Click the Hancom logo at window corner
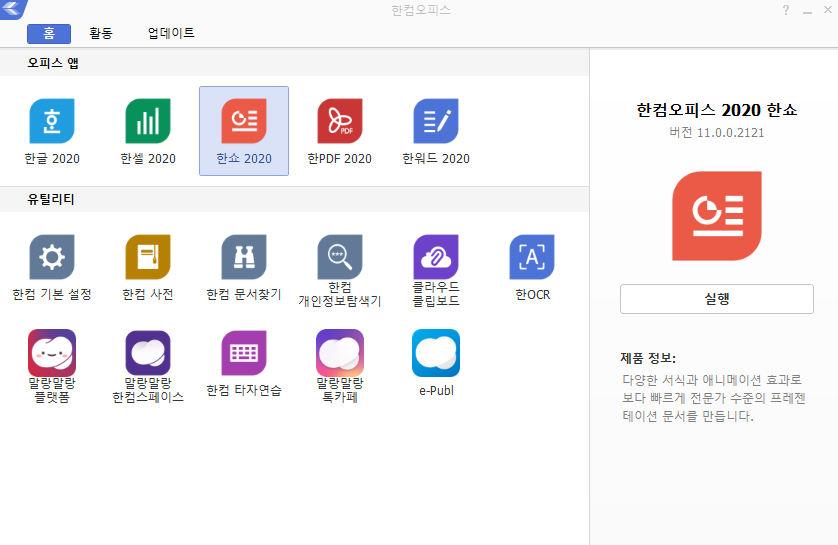The height and width of the screenshot is (545, 838). (x=13, y=8)
